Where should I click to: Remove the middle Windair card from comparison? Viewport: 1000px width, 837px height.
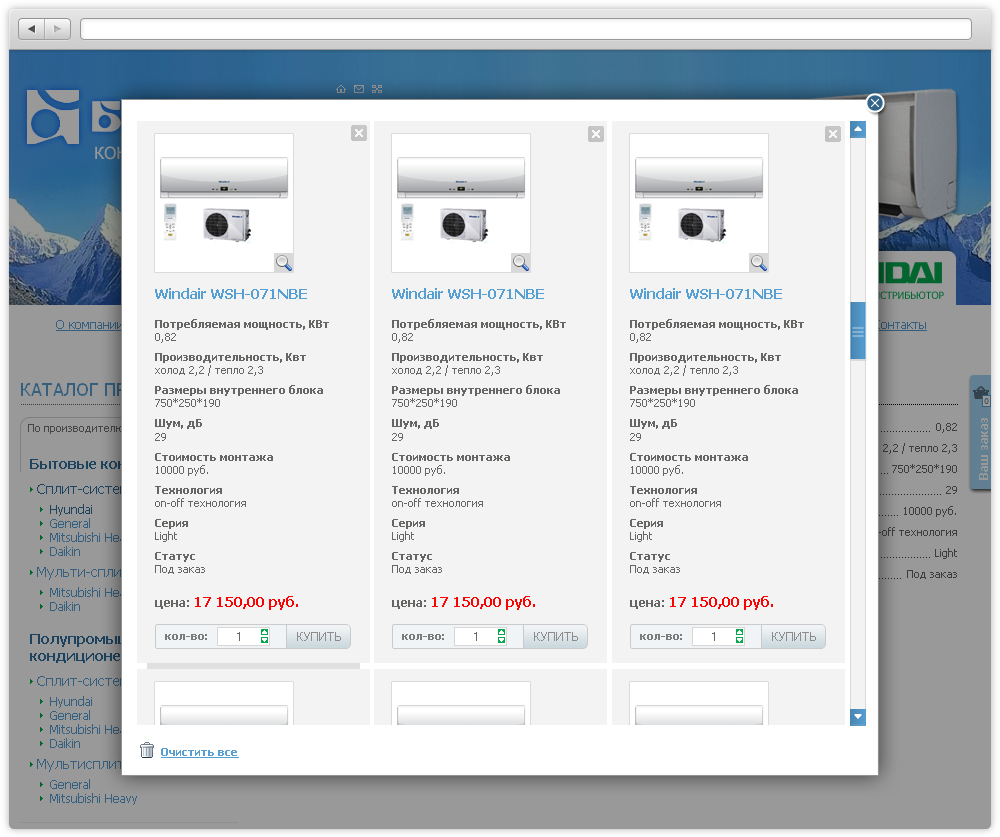[x=596, y=133]
